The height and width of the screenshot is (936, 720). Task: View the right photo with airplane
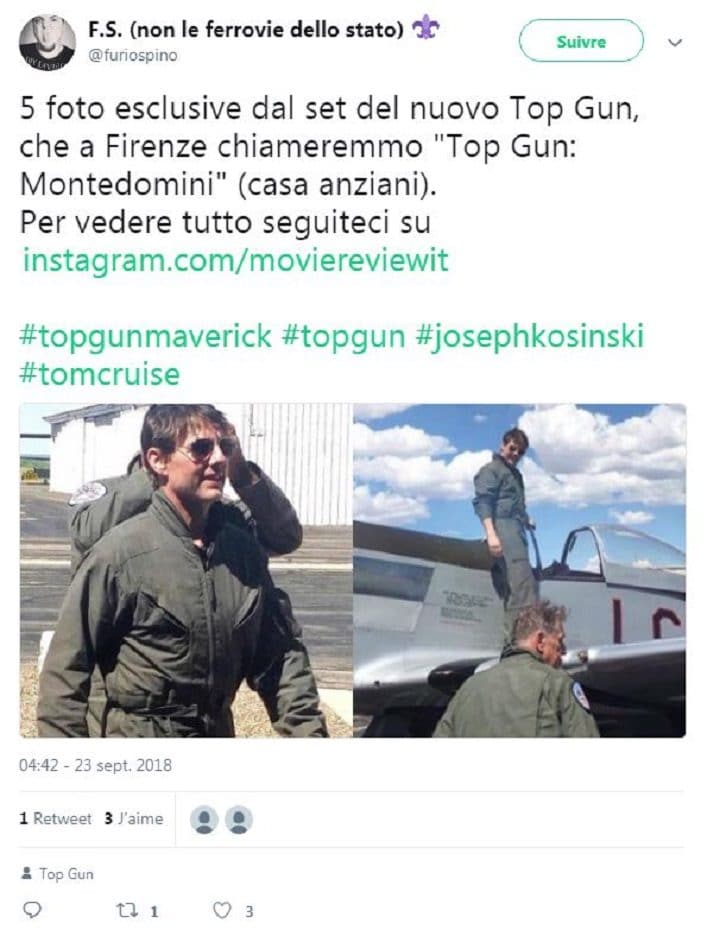[519, 571]
